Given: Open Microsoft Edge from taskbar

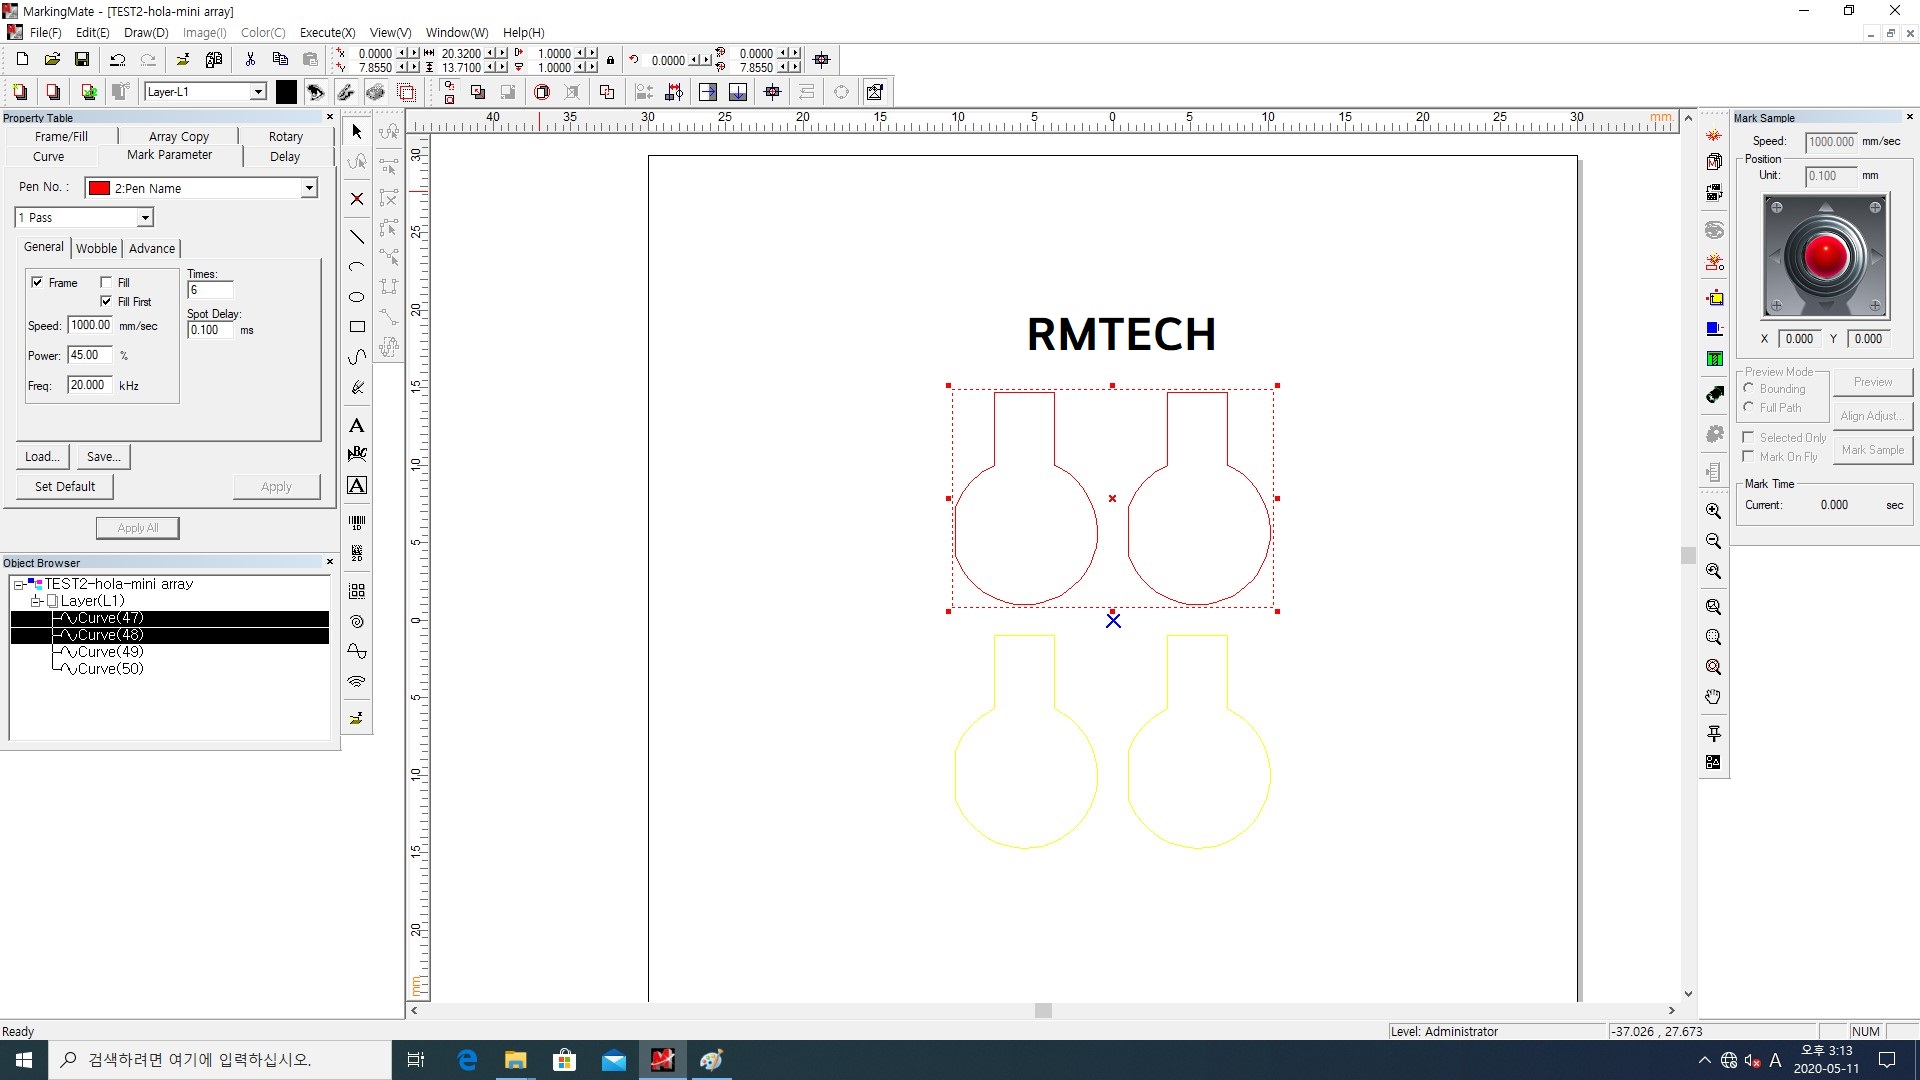Looking at the screenshot, I should tap(467, 1060).
